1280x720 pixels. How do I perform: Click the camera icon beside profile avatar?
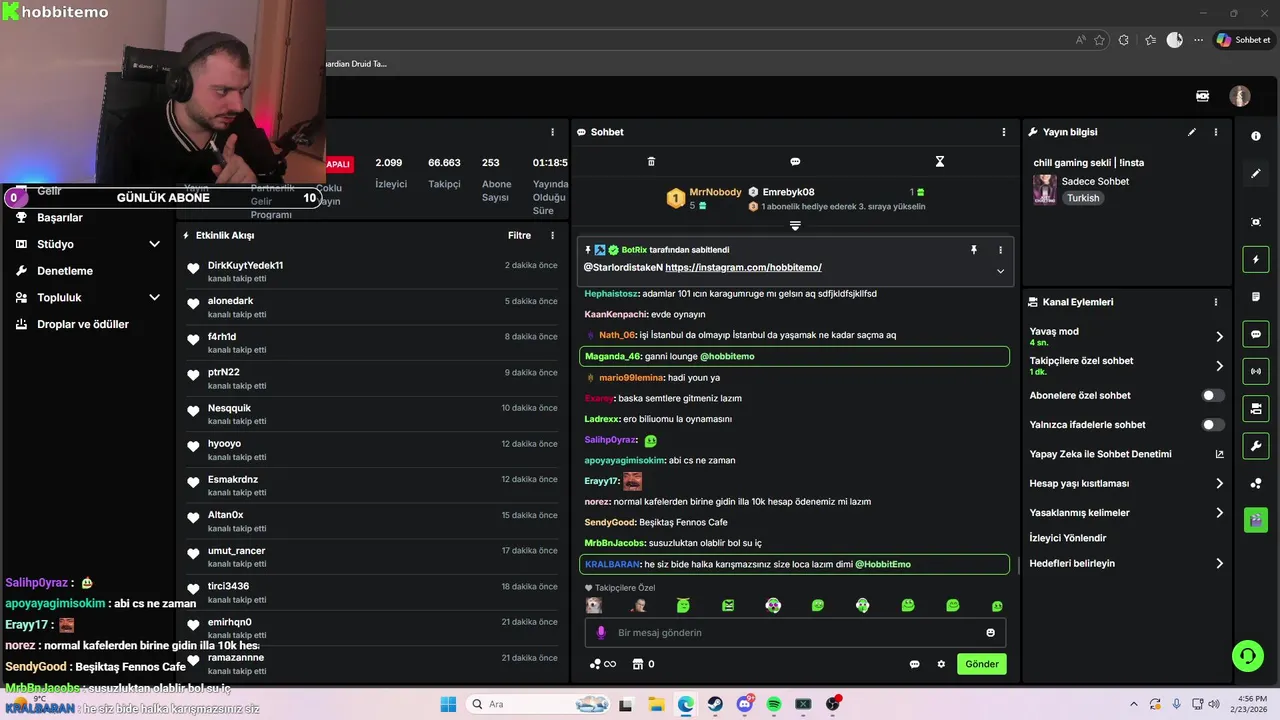(1203, 96)
